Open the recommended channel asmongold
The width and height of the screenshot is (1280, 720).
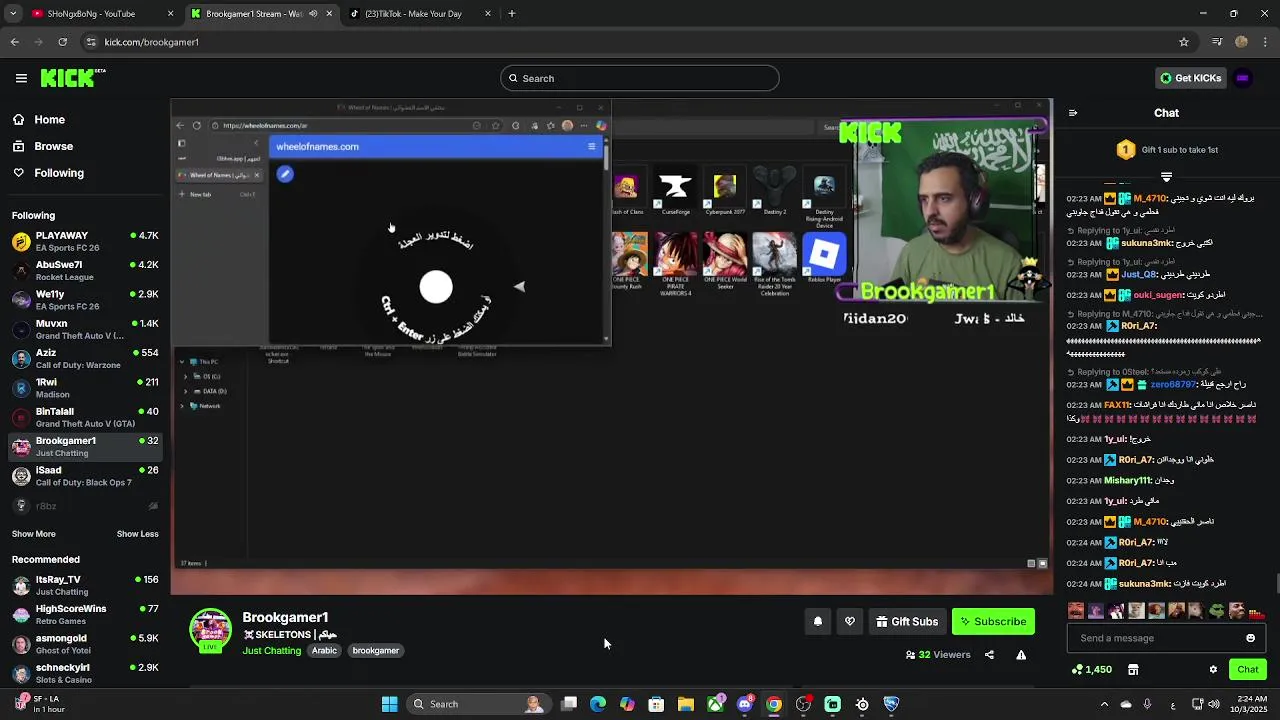[x=85, y=644]
